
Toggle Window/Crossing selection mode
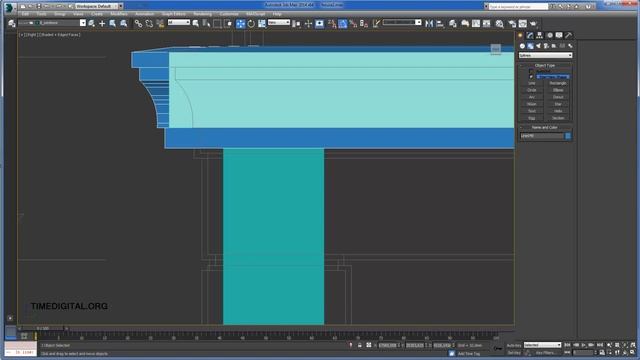point(228,24)
